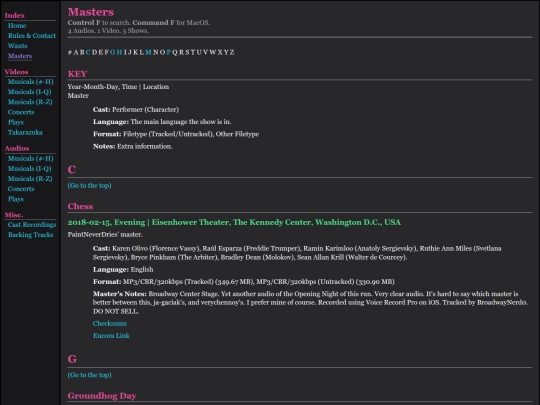Image resolution: width=540 pixels, height=405 pixels.
Task: Click the letter A in the alphabet index
Action: click(76, 52)
